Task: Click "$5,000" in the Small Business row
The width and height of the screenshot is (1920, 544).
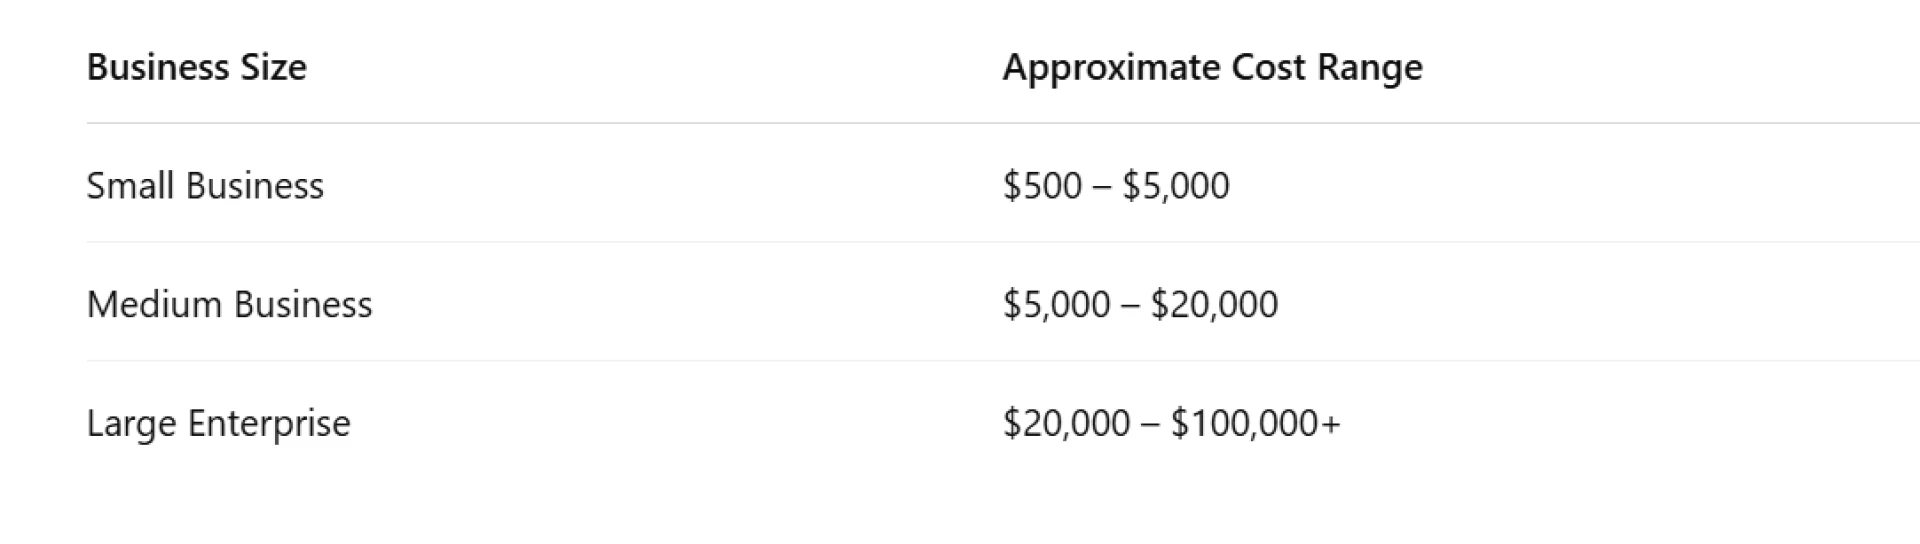Action: pos(1175,186)
